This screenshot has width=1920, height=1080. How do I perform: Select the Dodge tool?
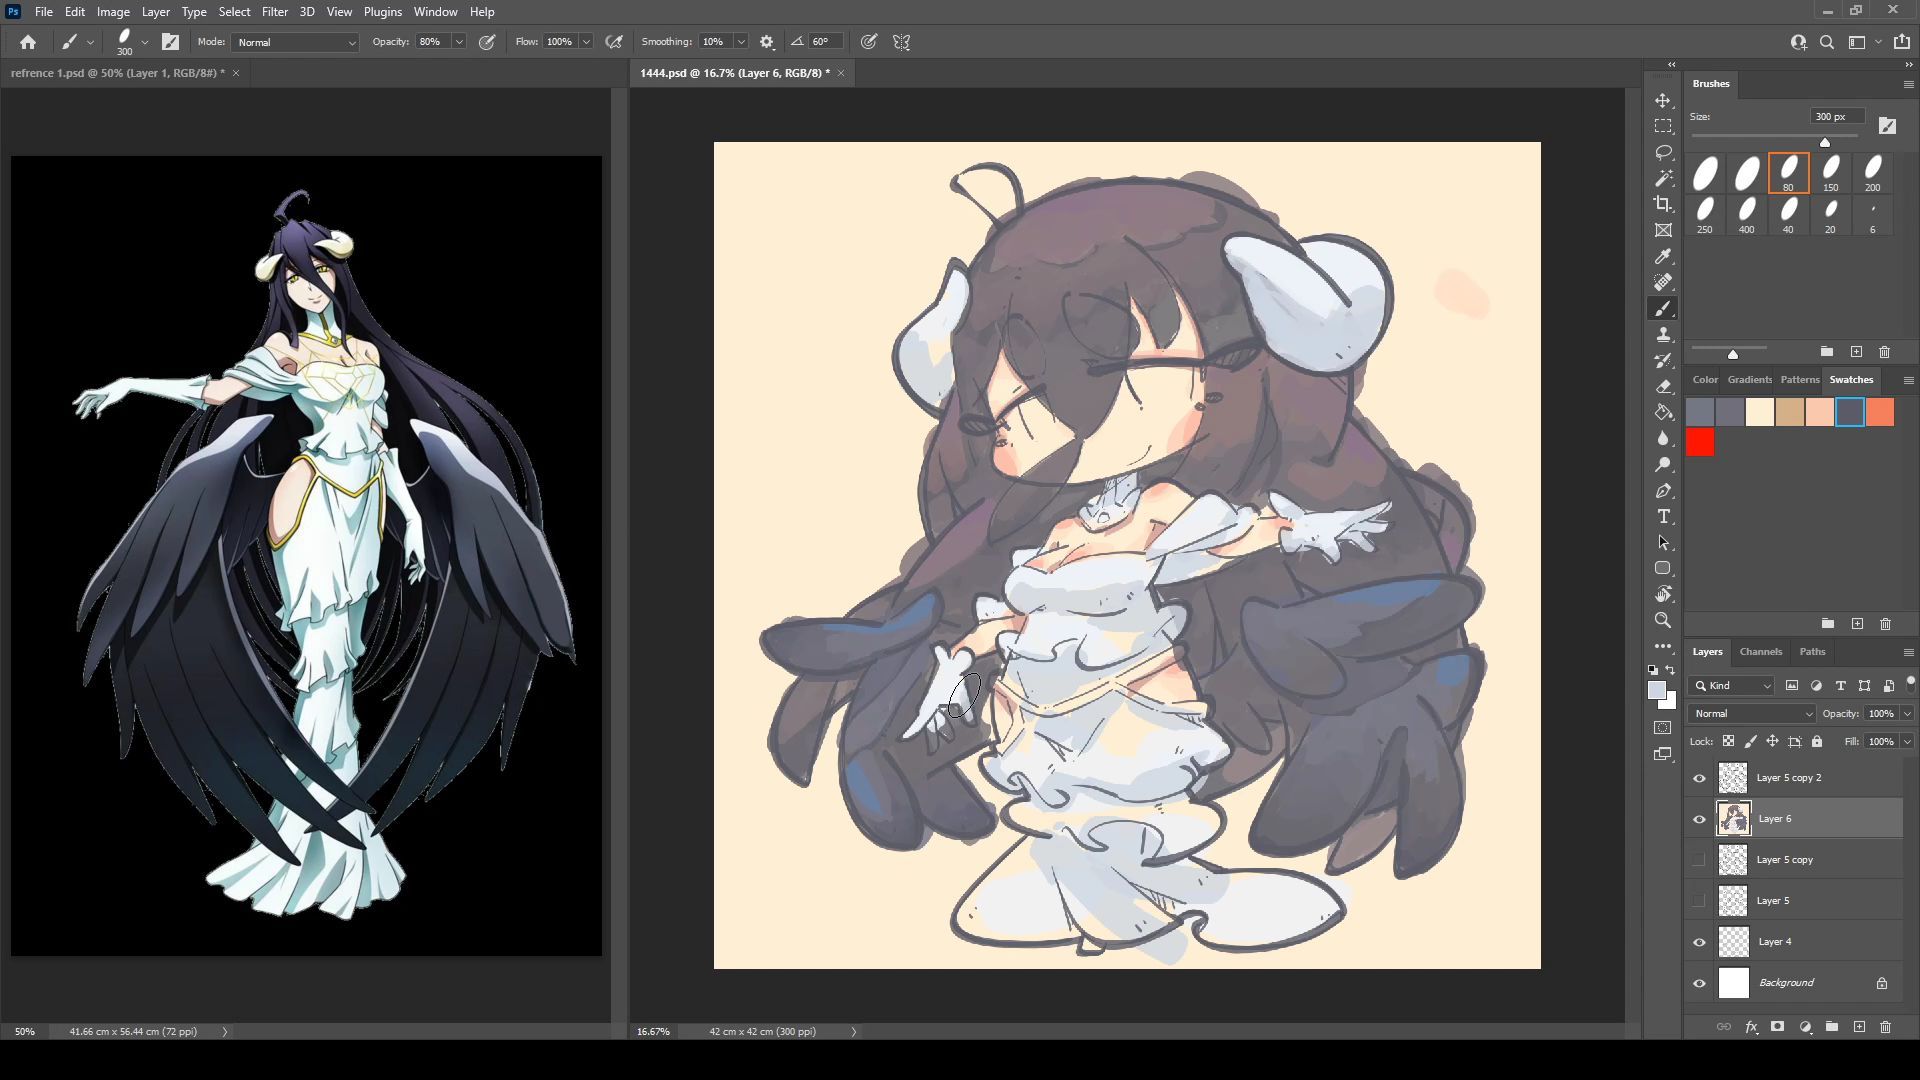click(x=1663, y=465)
